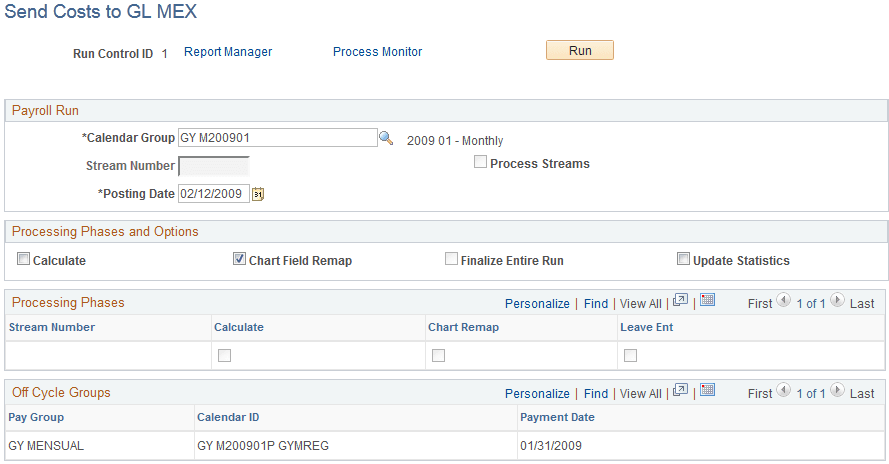The width and height of the screenshot is (889, 464).
Task: Toggle Update Statistics checkbox
Action: pos(683,259)
